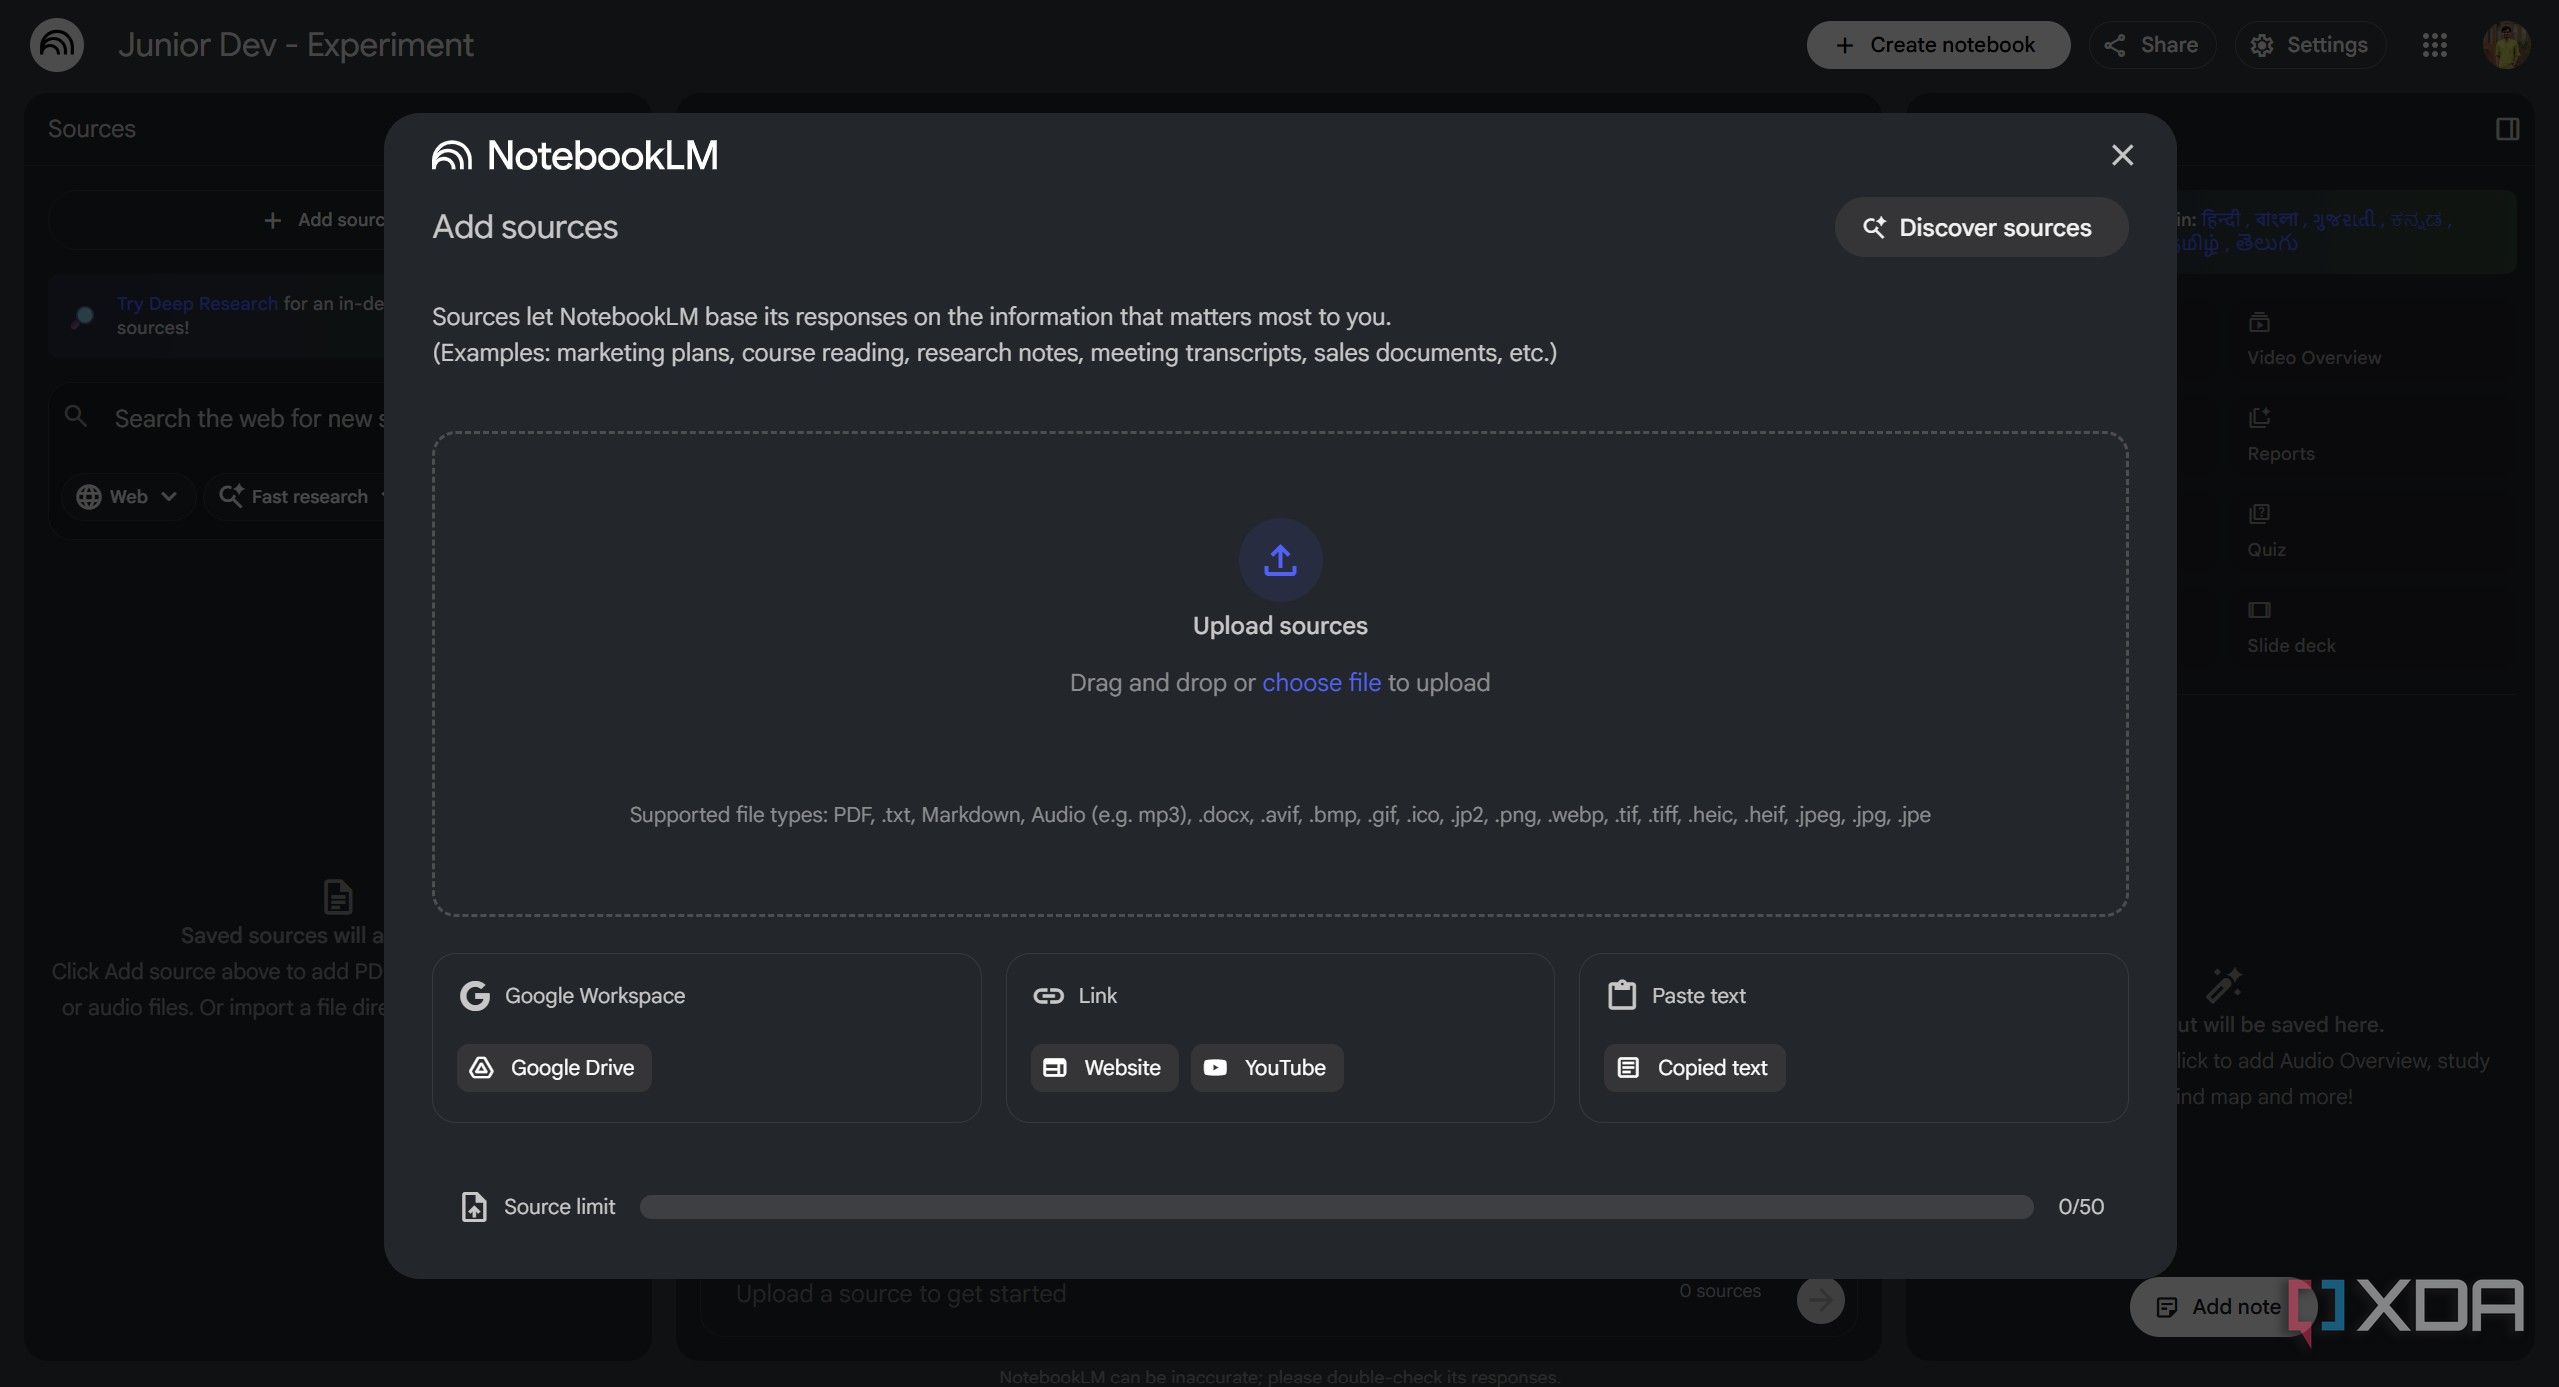Click the Paste text clipboard icon

tap(1621, 996)
